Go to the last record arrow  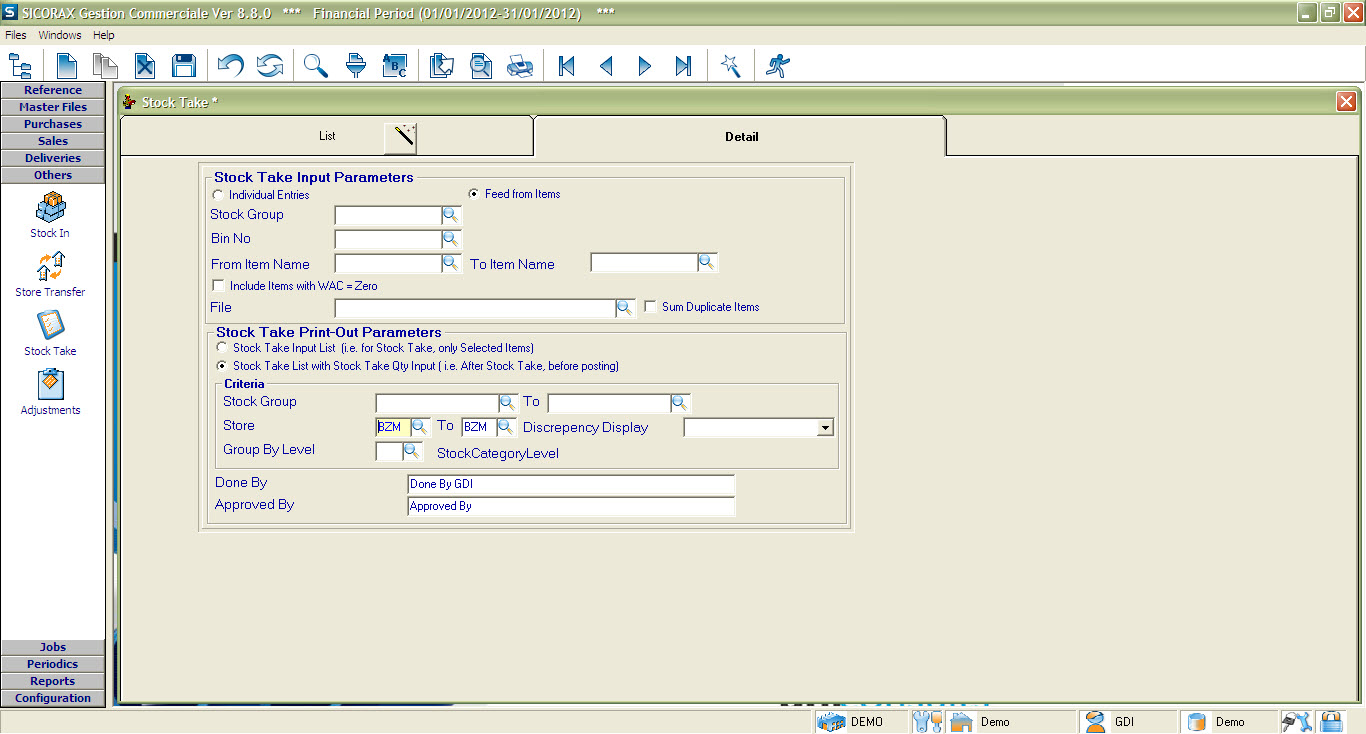[683, 66]
